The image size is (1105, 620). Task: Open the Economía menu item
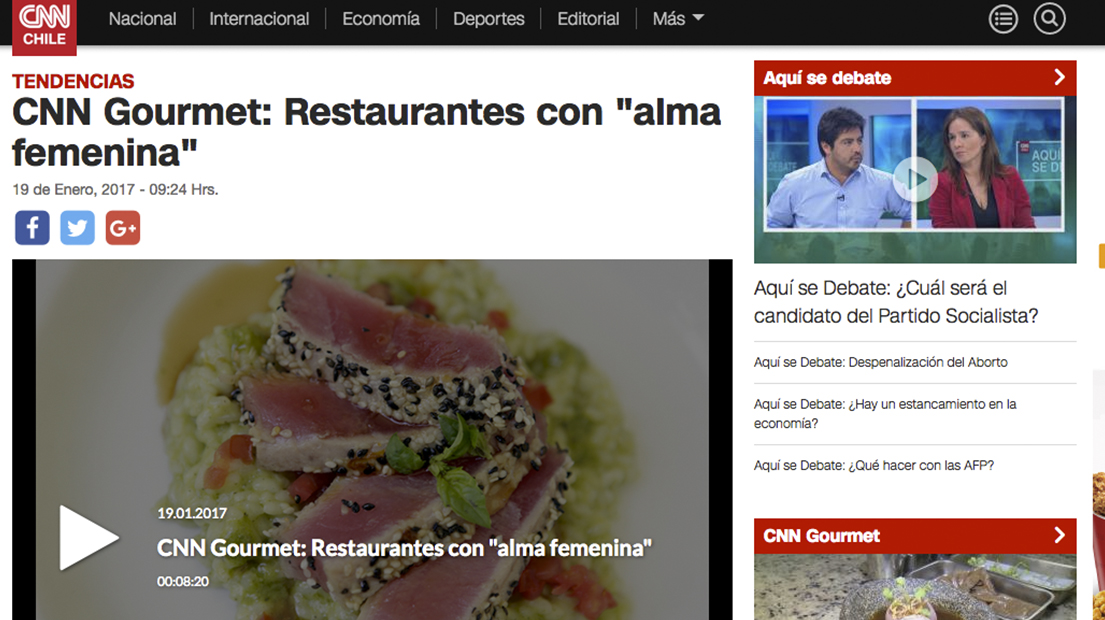pyautogui.click(x=381, y=19)
